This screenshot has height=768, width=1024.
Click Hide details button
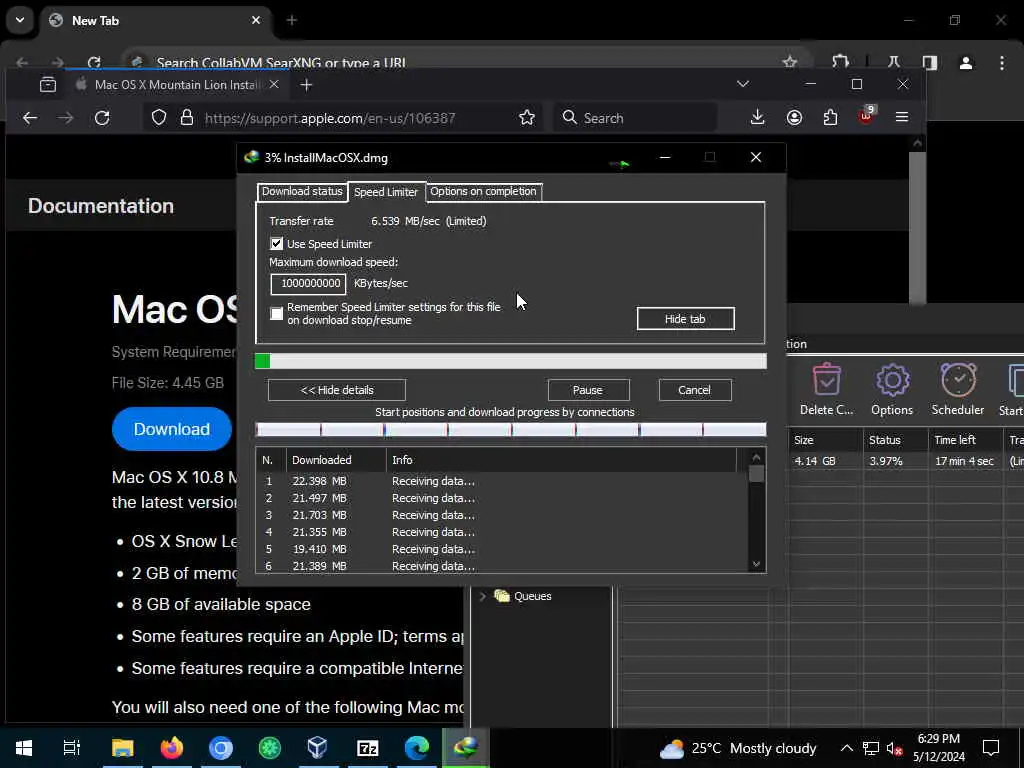click(x=337, y=390)
